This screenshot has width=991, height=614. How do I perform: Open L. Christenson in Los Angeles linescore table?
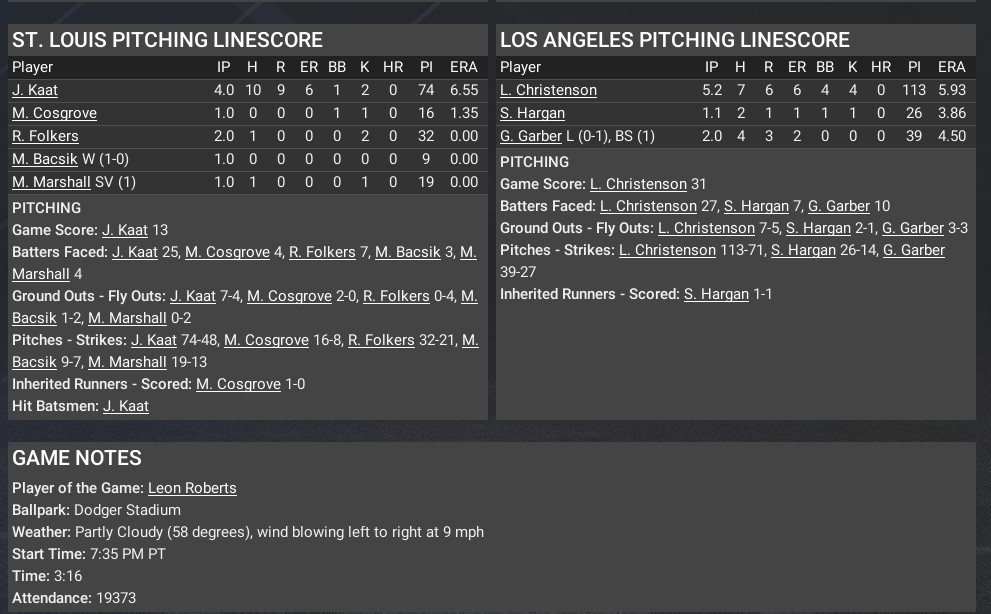click(x=548, y=90)
